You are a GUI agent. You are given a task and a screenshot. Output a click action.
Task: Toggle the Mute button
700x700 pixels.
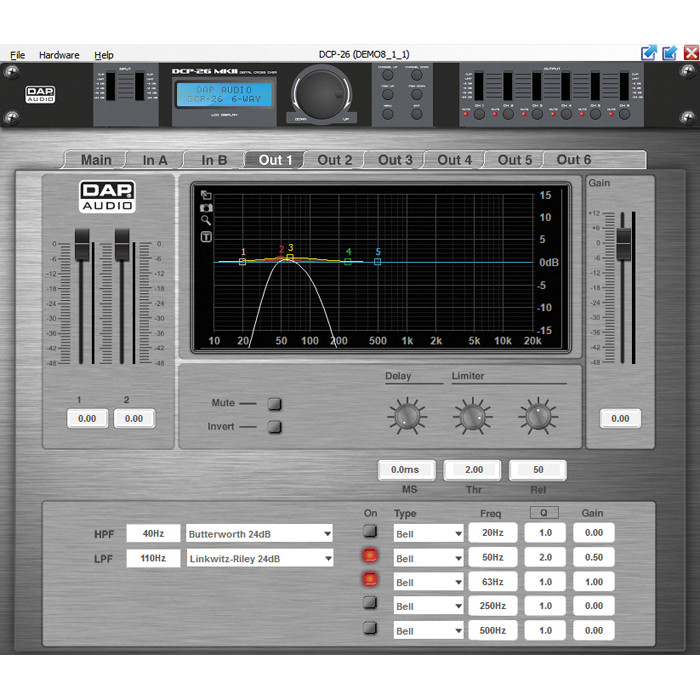click(x=274, y=404)
